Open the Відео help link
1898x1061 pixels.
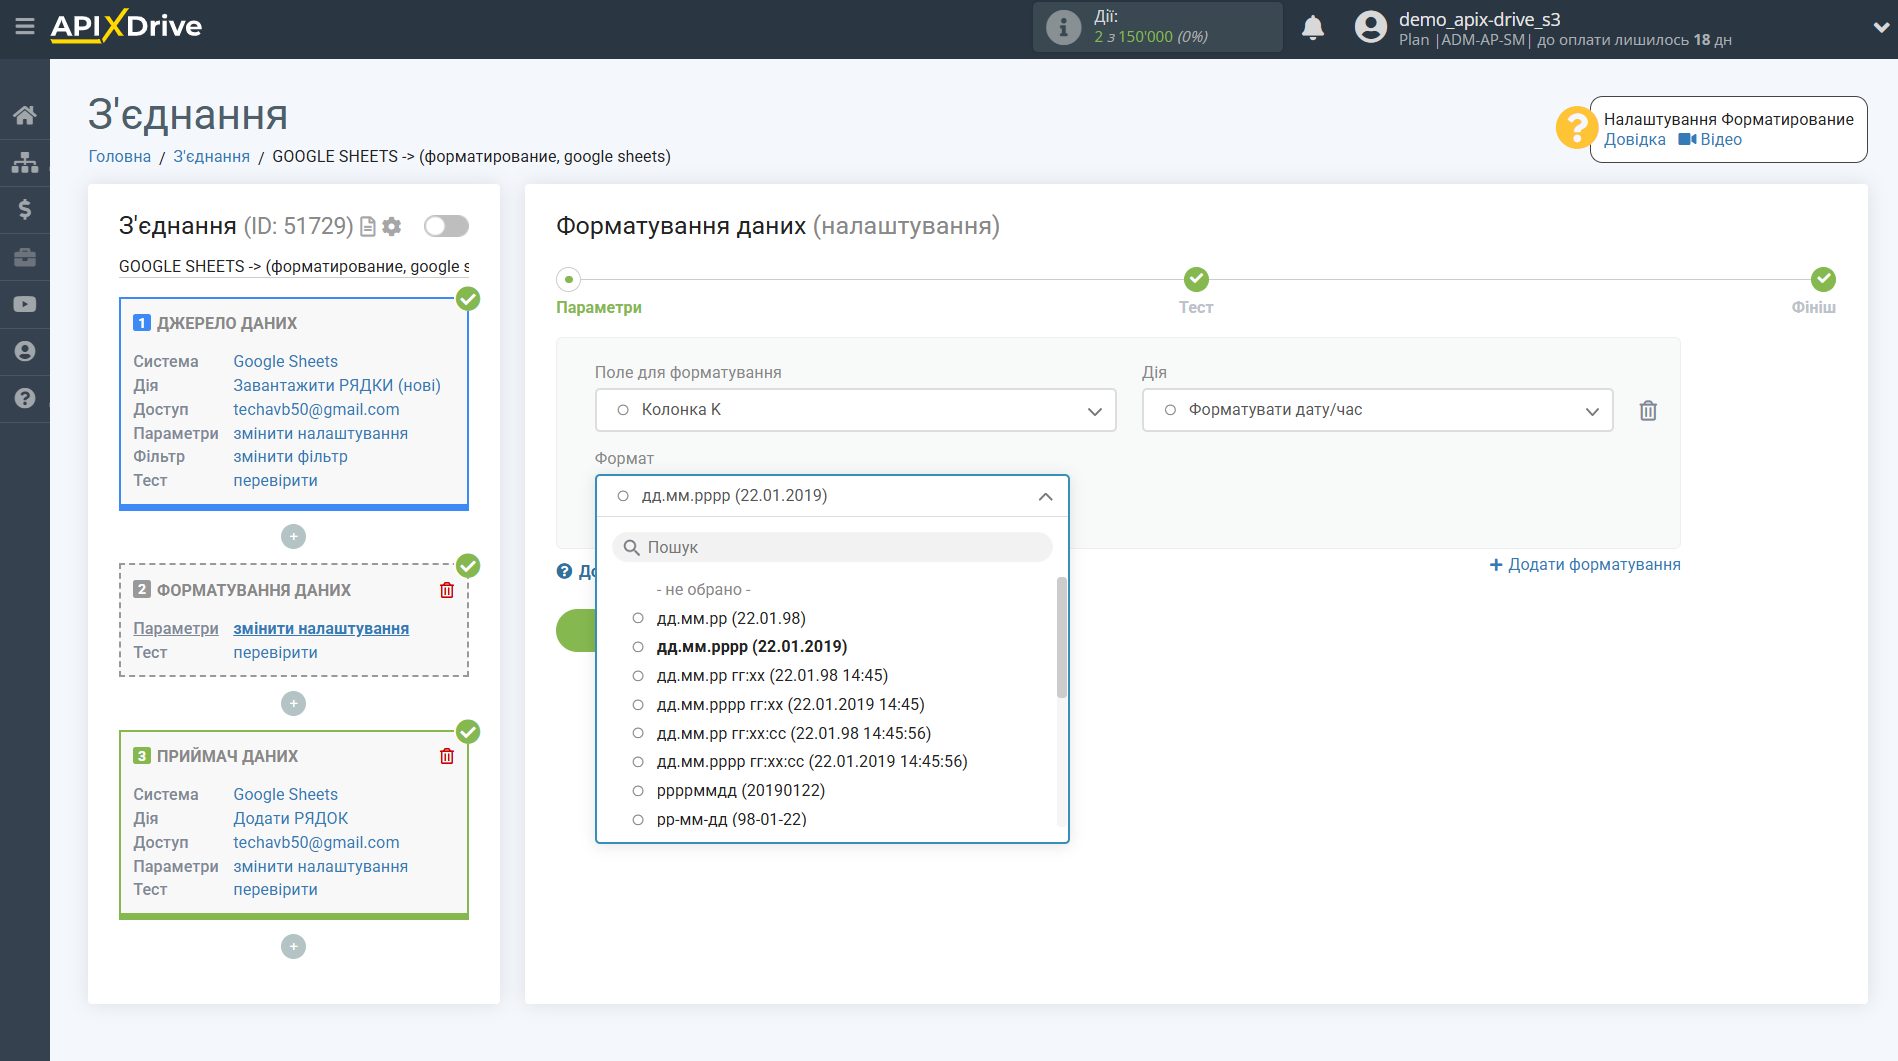(x=1721, y=139)
